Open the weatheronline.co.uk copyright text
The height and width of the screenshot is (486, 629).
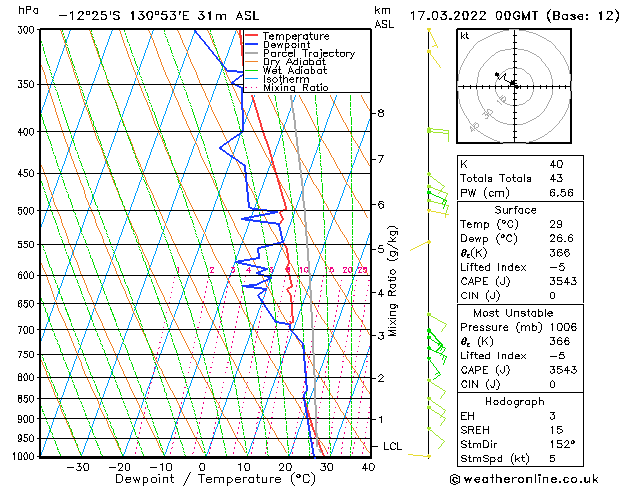click(524, 479)
